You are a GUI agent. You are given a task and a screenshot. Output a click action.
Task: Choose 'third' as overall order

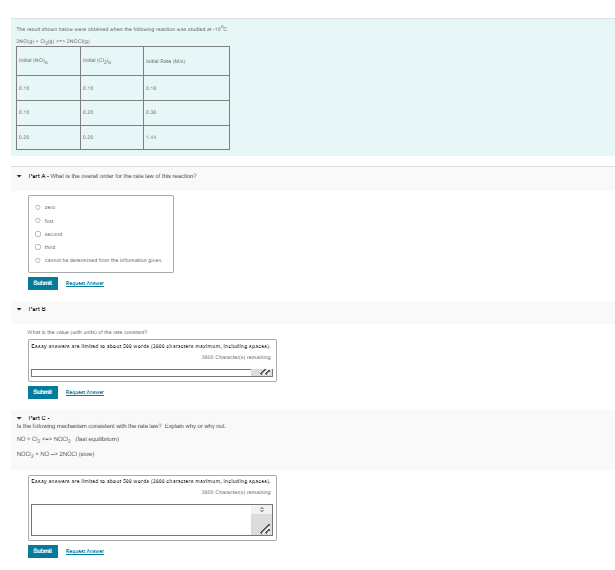(x=38, y=247)
